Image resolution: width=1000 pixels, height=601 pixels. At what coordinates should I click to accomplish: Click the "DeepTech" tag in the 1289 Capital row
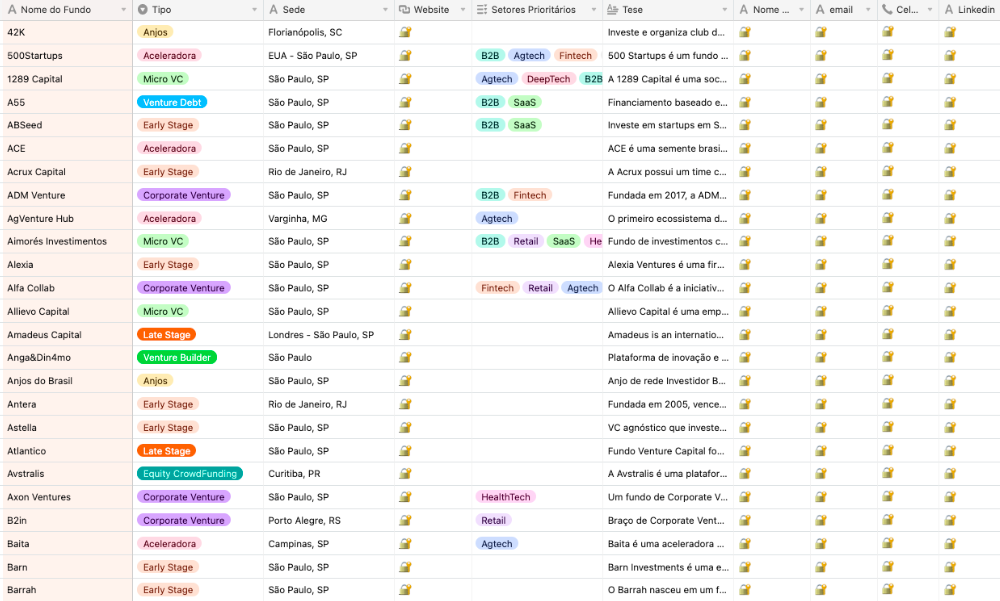point(548,78)
